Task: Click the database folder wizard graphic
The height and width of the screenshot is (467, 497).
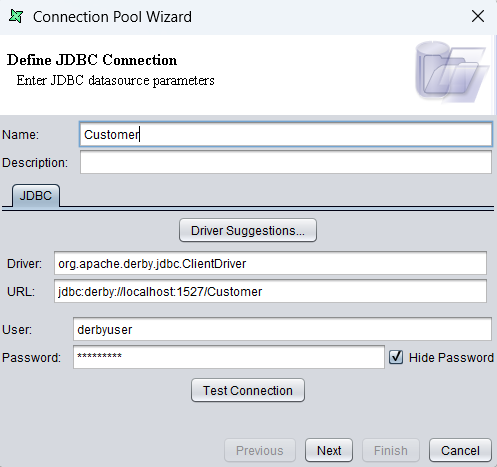Action: point(452,72)
